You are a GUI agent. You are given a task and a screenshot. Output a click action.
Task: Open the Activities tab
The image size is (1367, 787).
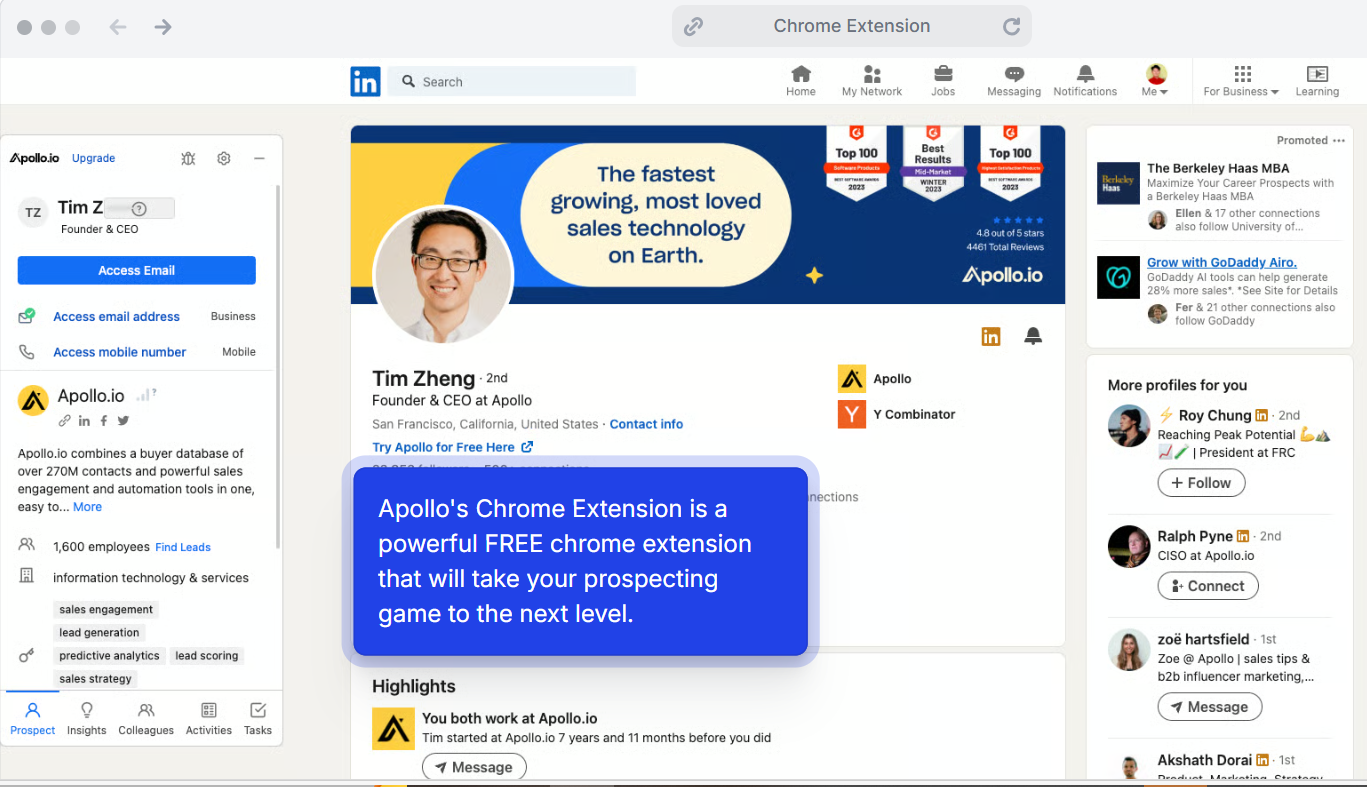pyautogui.click(x=209, y=718)
